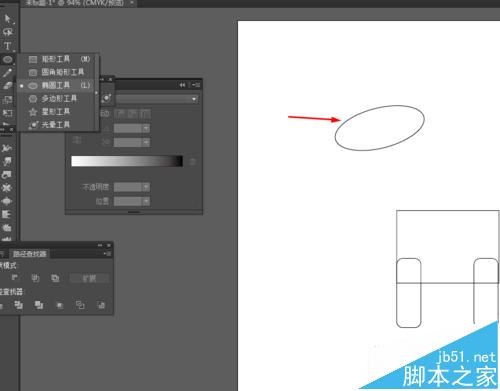The height and width of the screenshot is (391, 500).
Task: Tear off the shape tools flyout
Action: pos(97,92)
